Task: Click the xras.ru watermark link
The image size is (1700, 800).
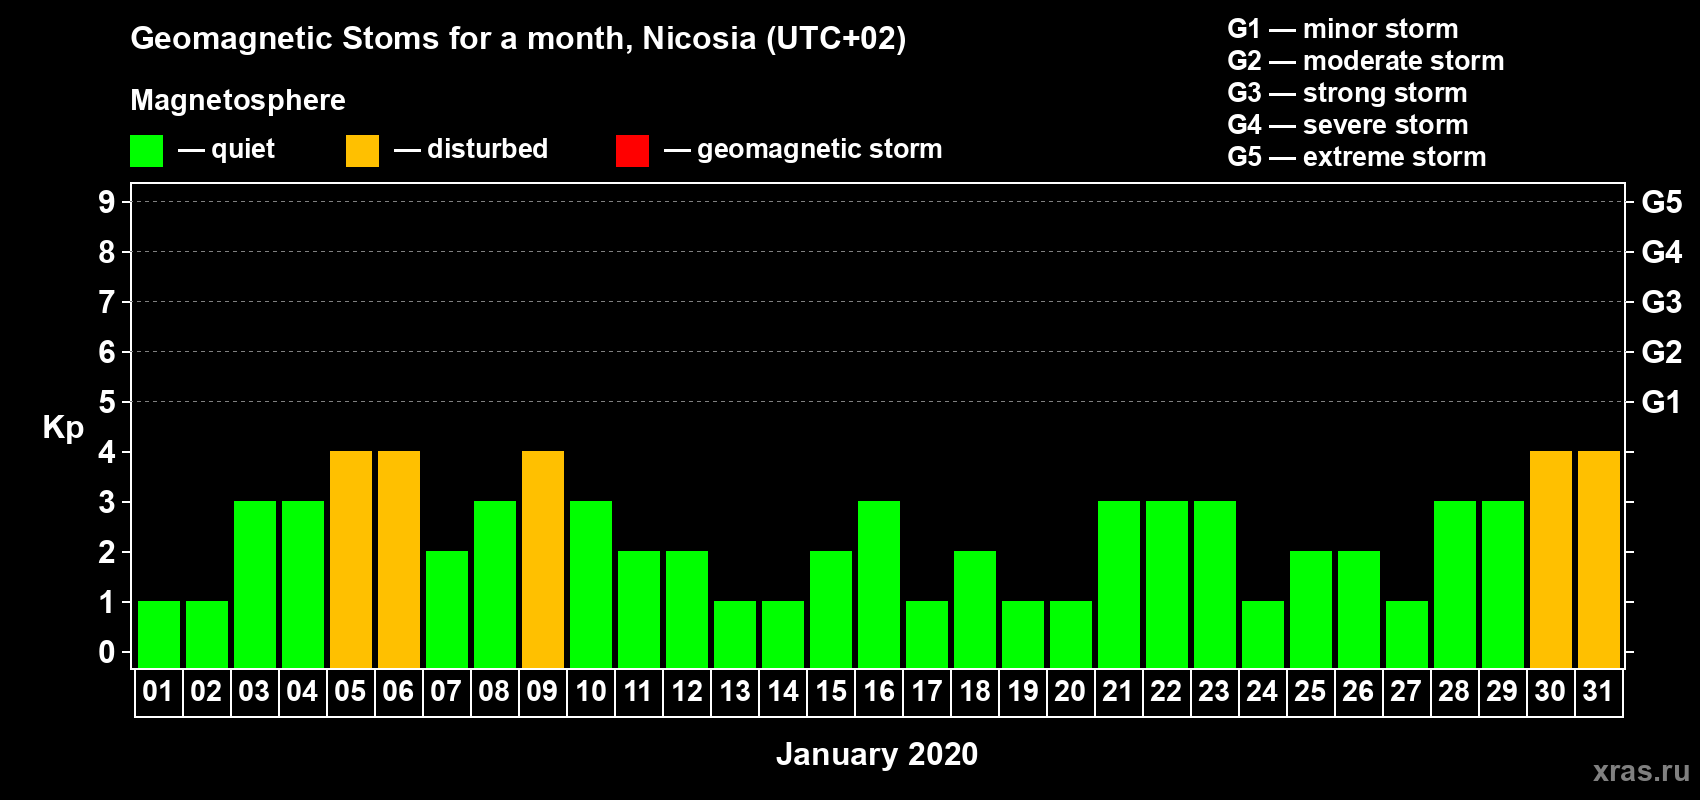Action: [x=1641, y=771]
